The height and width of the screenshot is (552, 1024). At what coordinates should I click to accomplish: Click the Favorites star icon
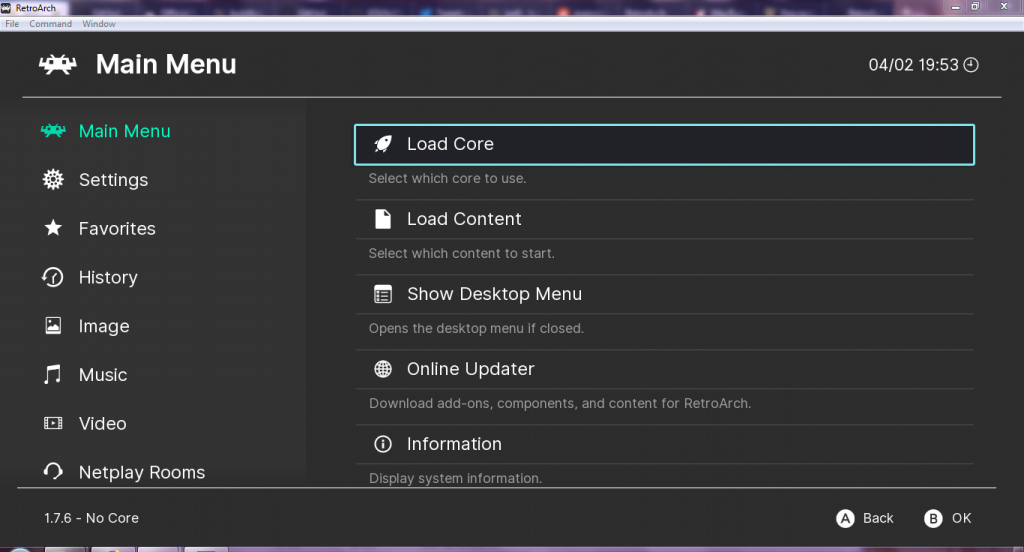coord(53,228)
